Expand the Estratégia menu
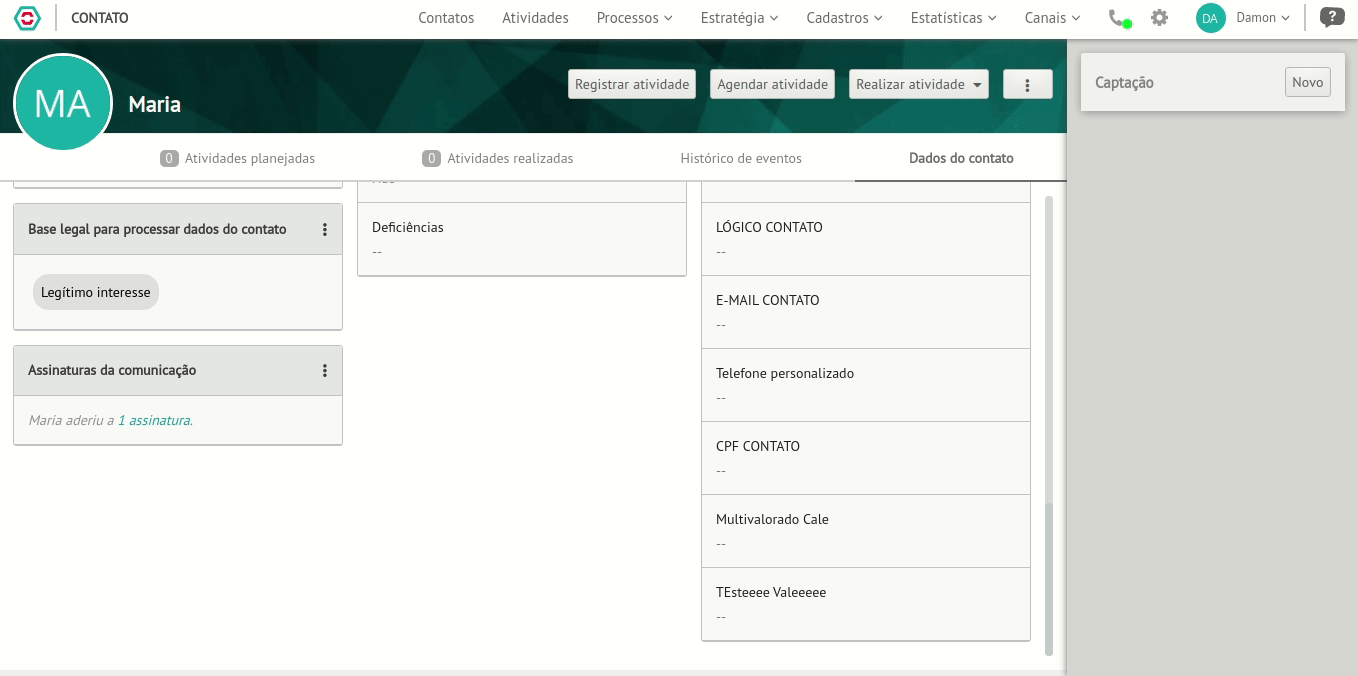The image size is (1358, 676). (x=739, y=18)
